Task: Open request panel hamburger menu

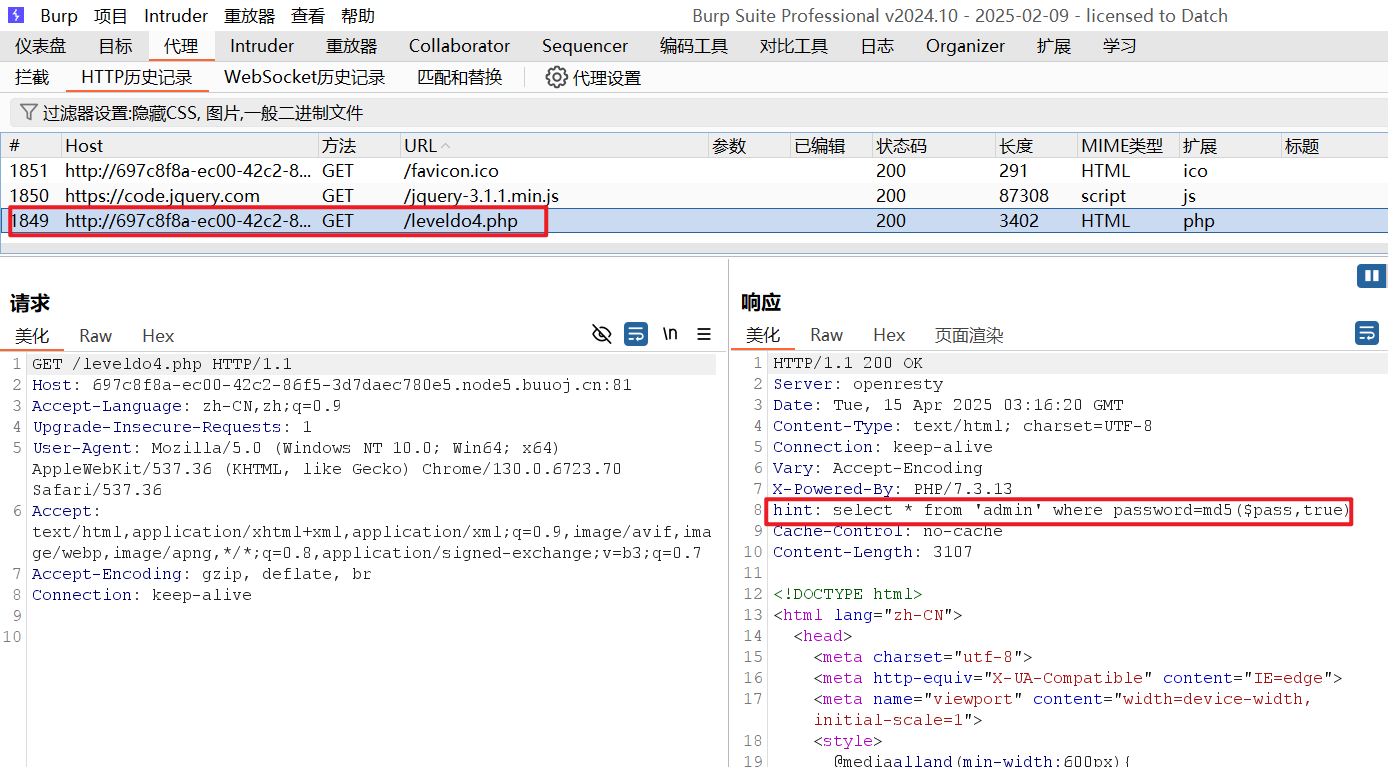Action: 704,334
